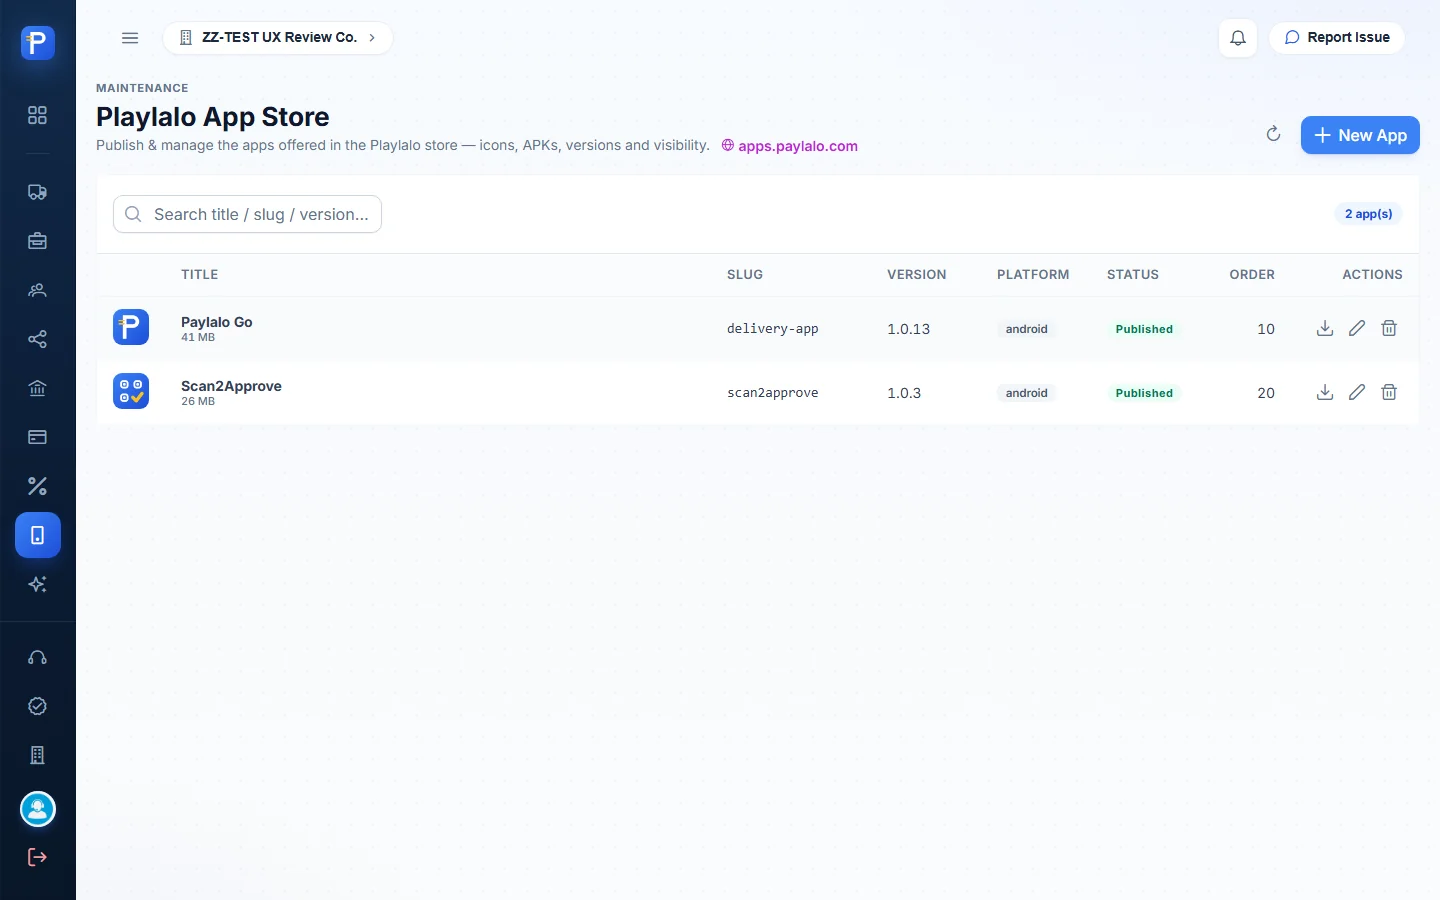Open the check badge icon in sidebar
The width and height of the screenshot is (1440, 900).
tap(38, 706)
